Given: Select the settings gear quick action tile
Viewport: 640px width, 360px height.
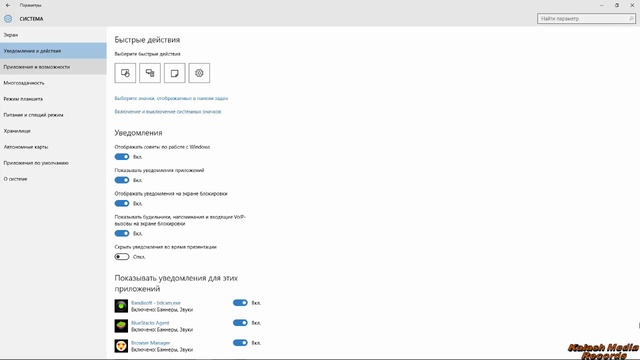Looking at the screenshot, I should (x=199, y=73).
